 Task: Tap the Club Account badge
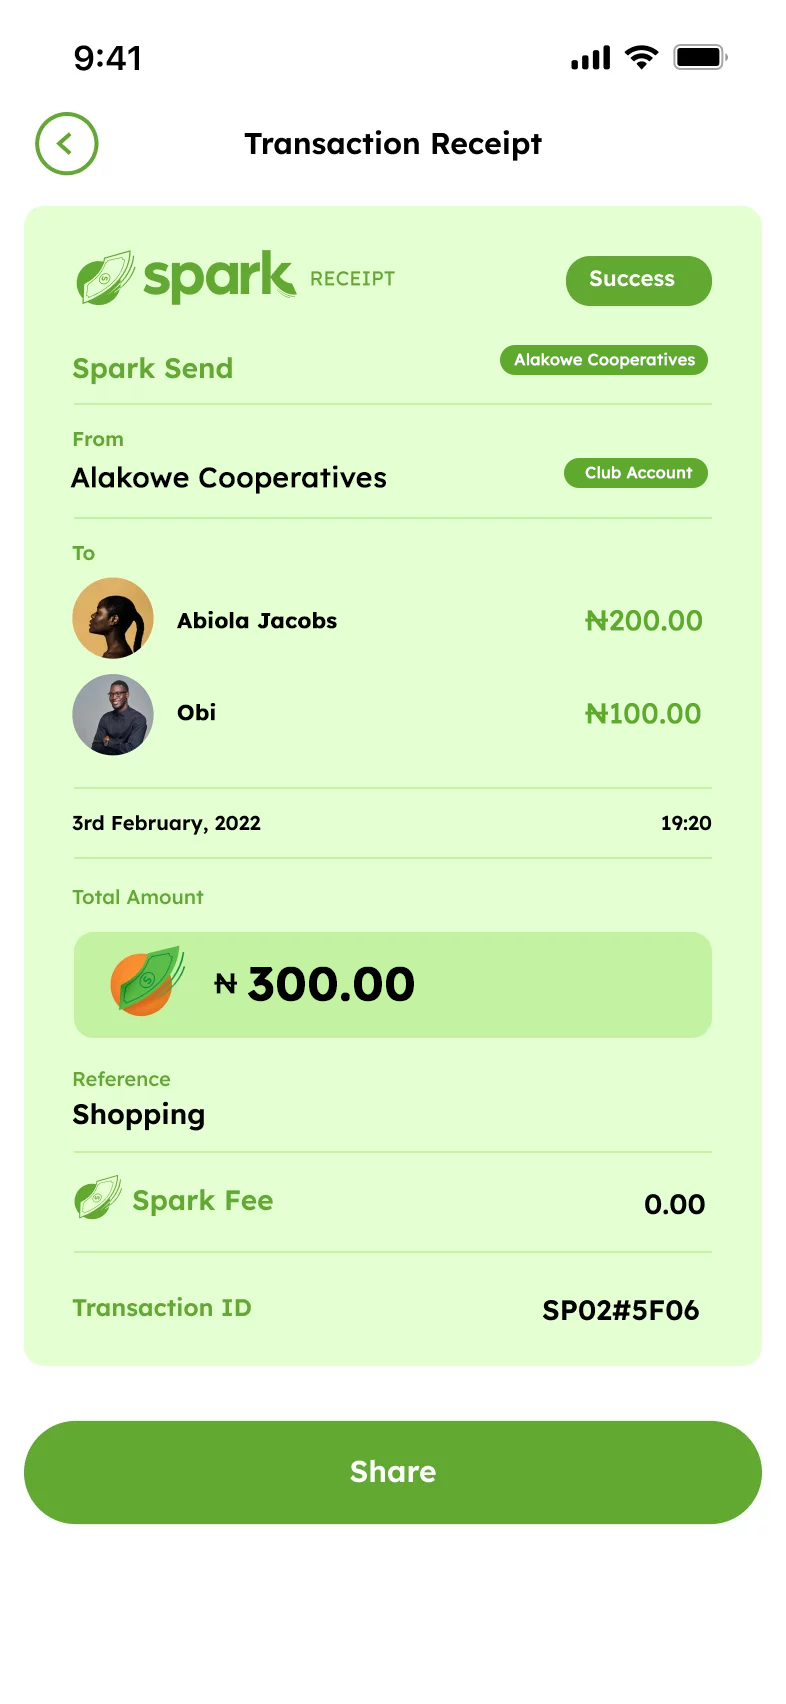click(636, 473)
